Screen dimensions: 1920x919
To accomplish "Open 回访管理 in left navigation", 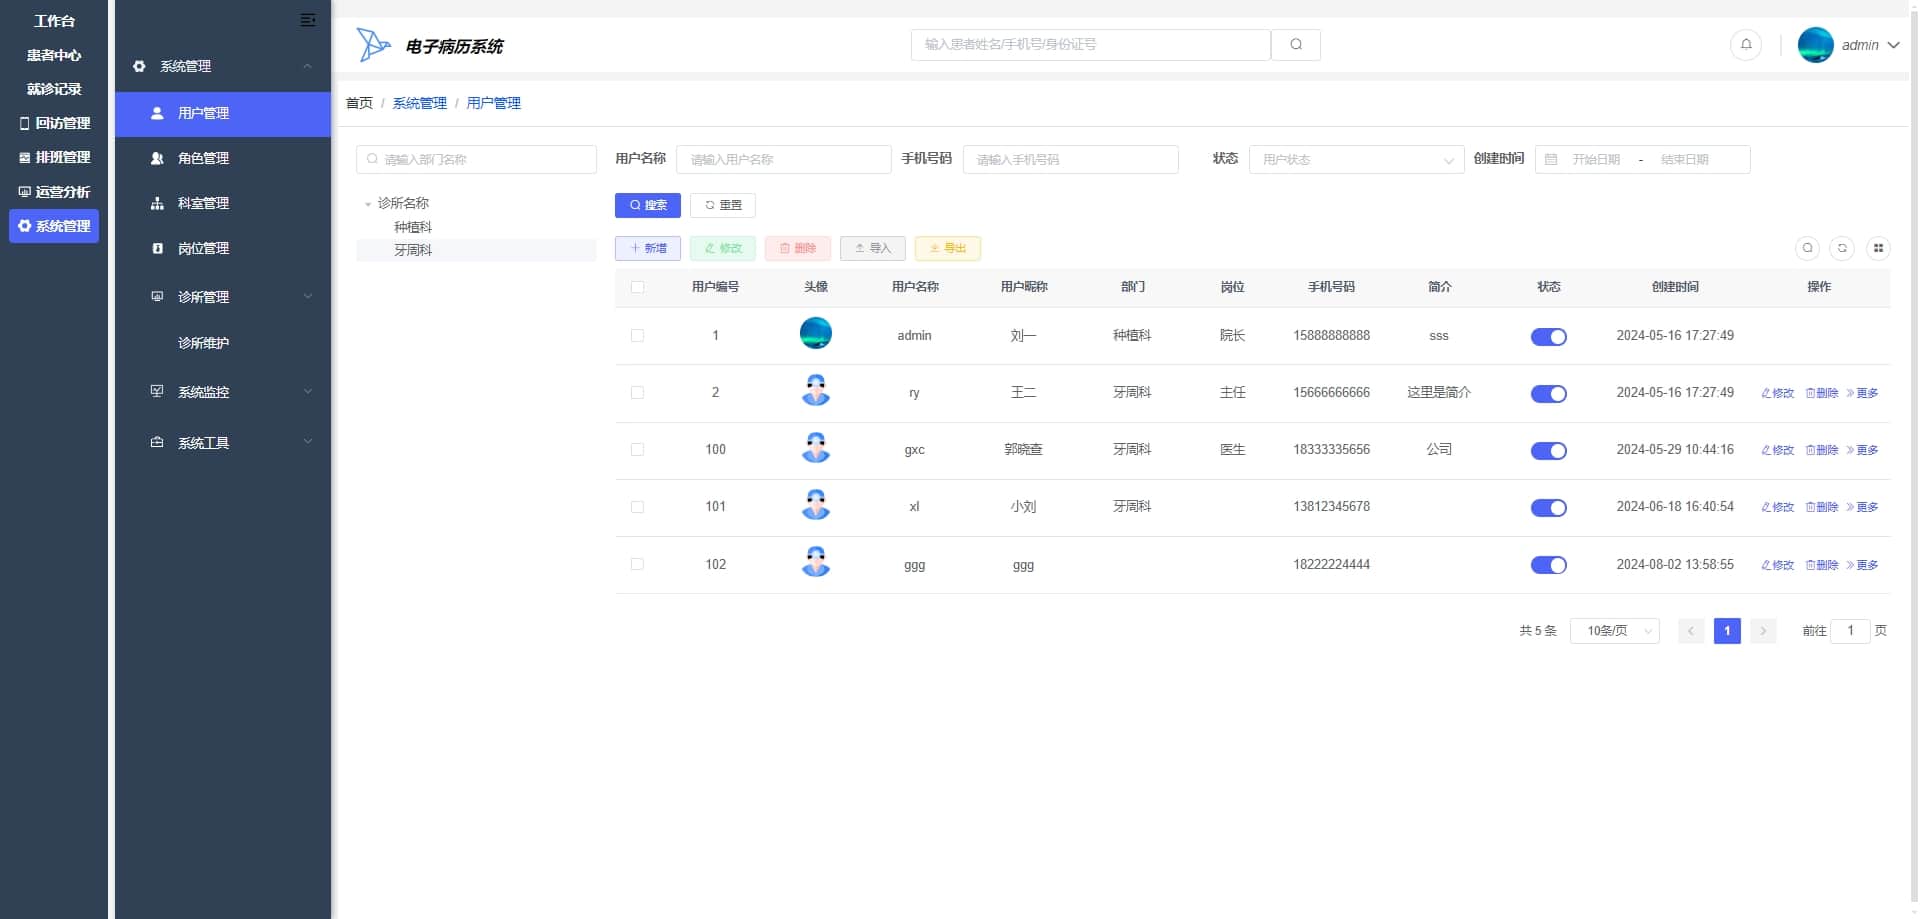I will [54, 123].
